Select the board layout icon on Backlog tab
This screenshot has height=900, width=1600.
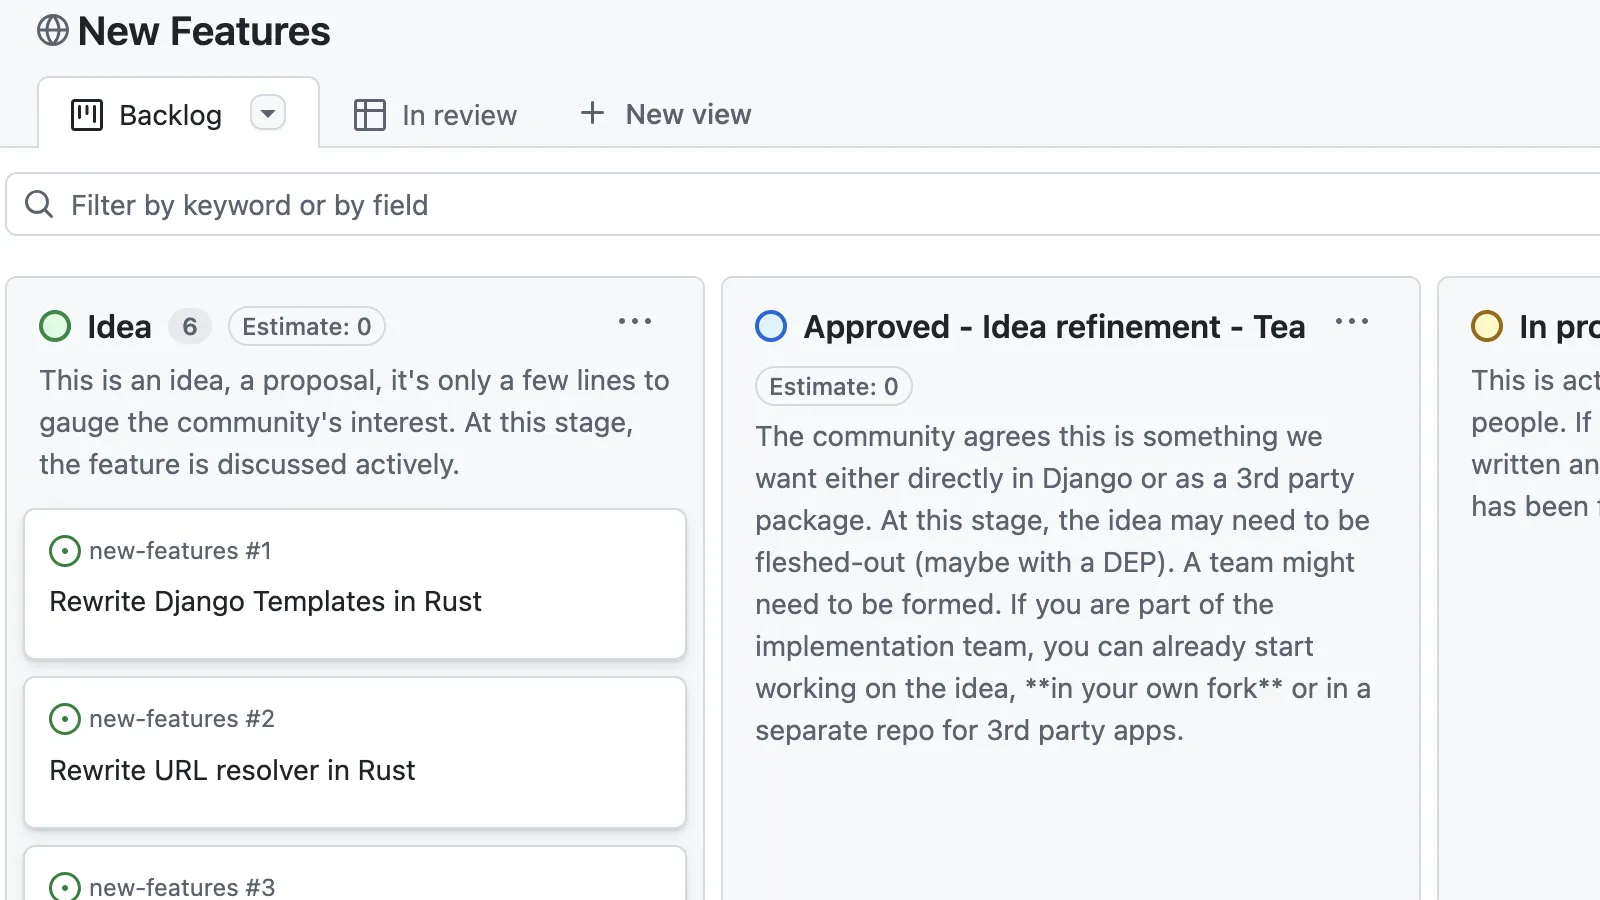87,114
